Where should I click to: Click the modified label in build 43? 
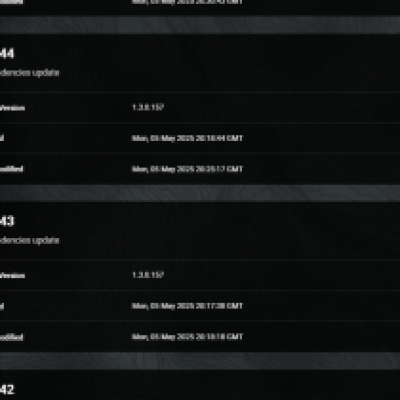click(x=11, y=337)
